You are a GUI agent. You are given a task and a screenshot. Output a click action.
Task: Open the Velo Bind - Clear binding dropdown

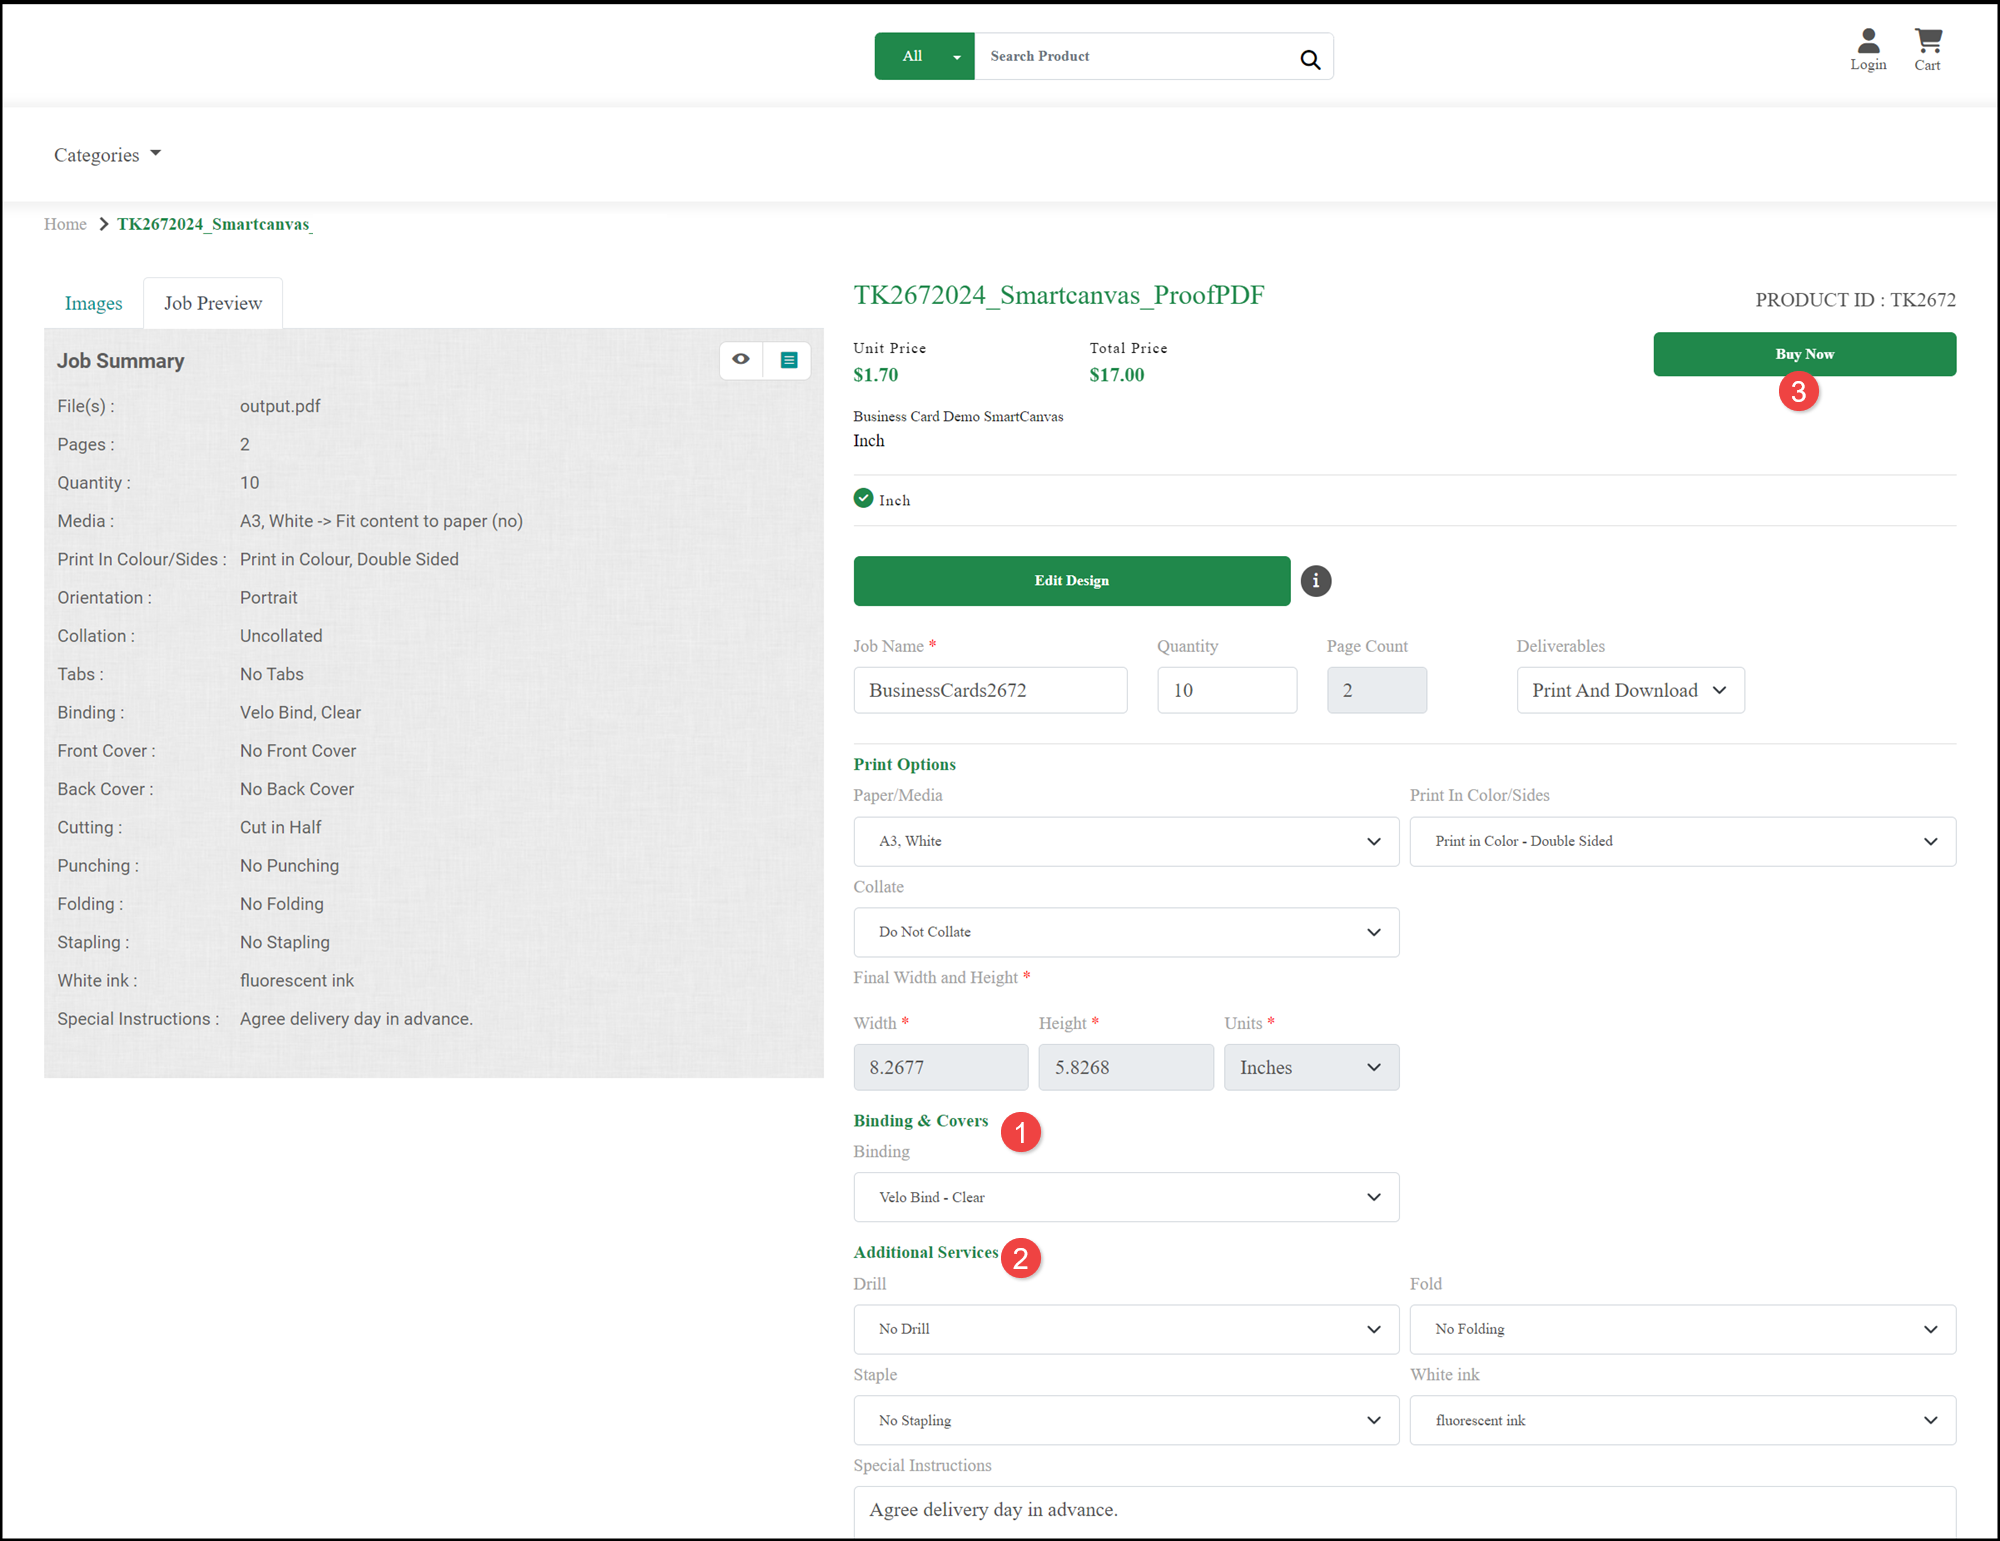click(1125, 1197)
